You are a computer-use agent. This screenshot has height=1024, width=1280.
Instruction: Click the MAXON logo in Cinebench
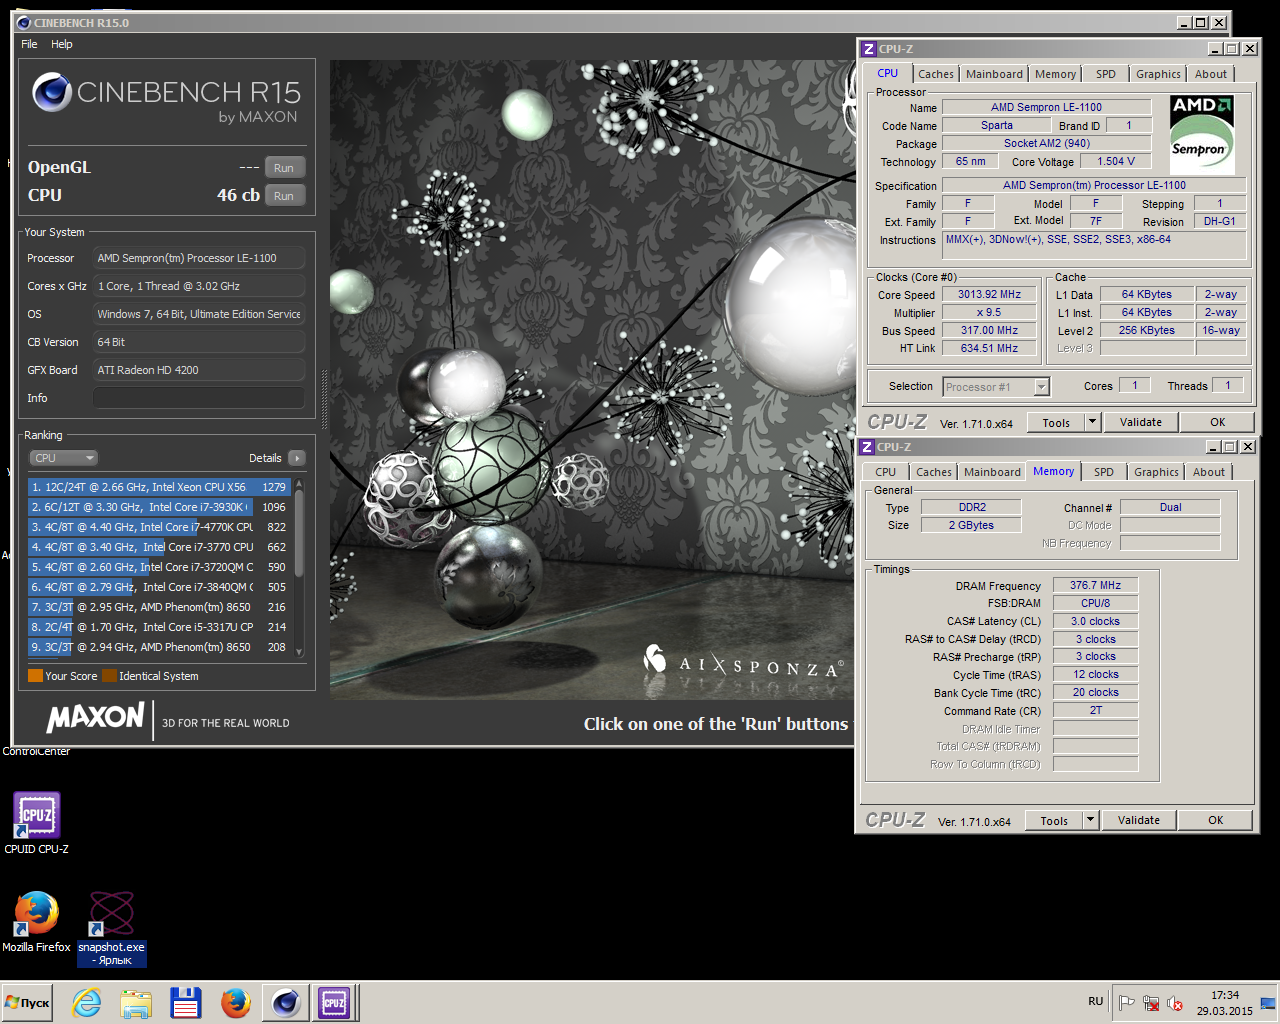click(x=96, y=718)
